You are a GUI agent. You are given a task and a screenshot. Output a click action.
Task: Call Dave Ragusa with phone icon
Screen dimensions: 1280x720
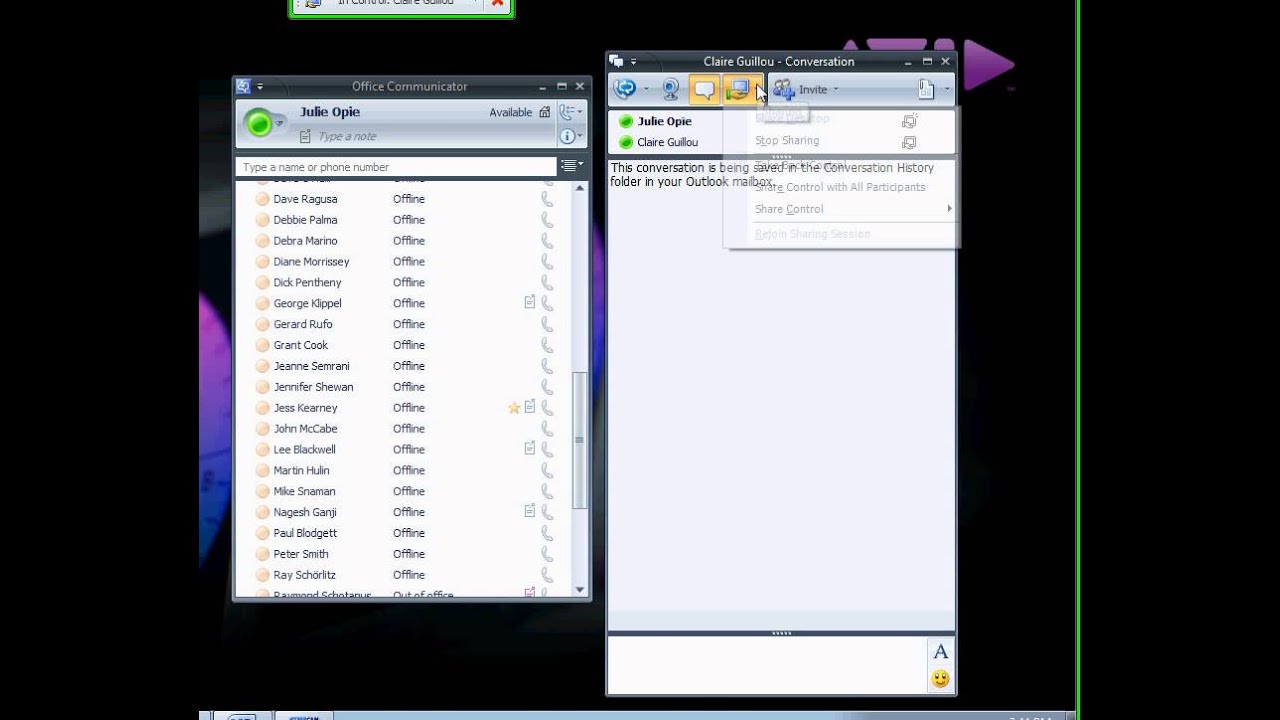click(x=547, y=199)
